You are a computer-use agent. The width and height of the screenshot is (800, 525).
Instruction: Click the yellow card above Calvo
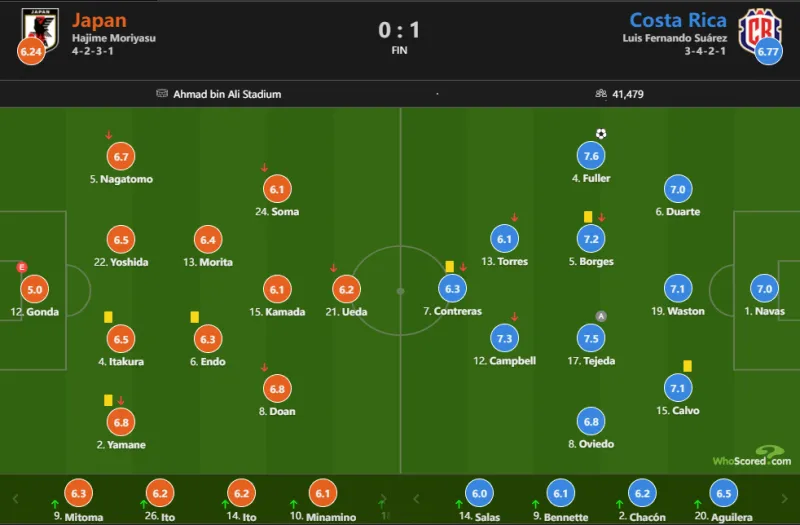pos(688,366)
